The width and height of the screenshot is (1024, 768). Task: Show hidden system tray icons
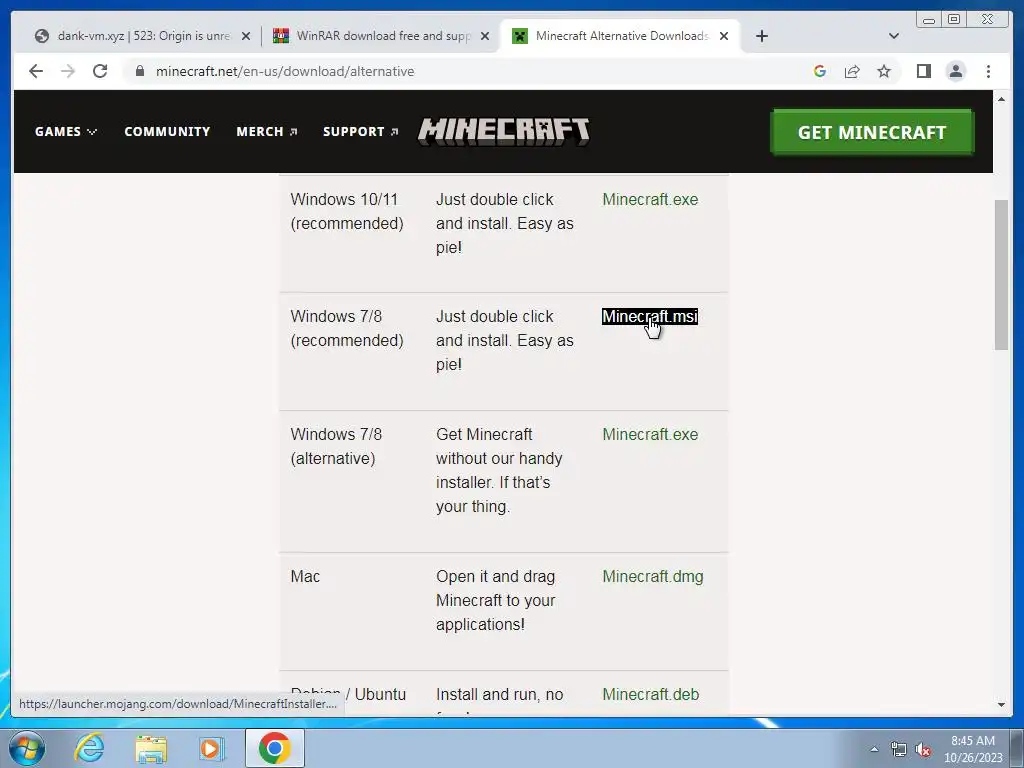(874, 749)
